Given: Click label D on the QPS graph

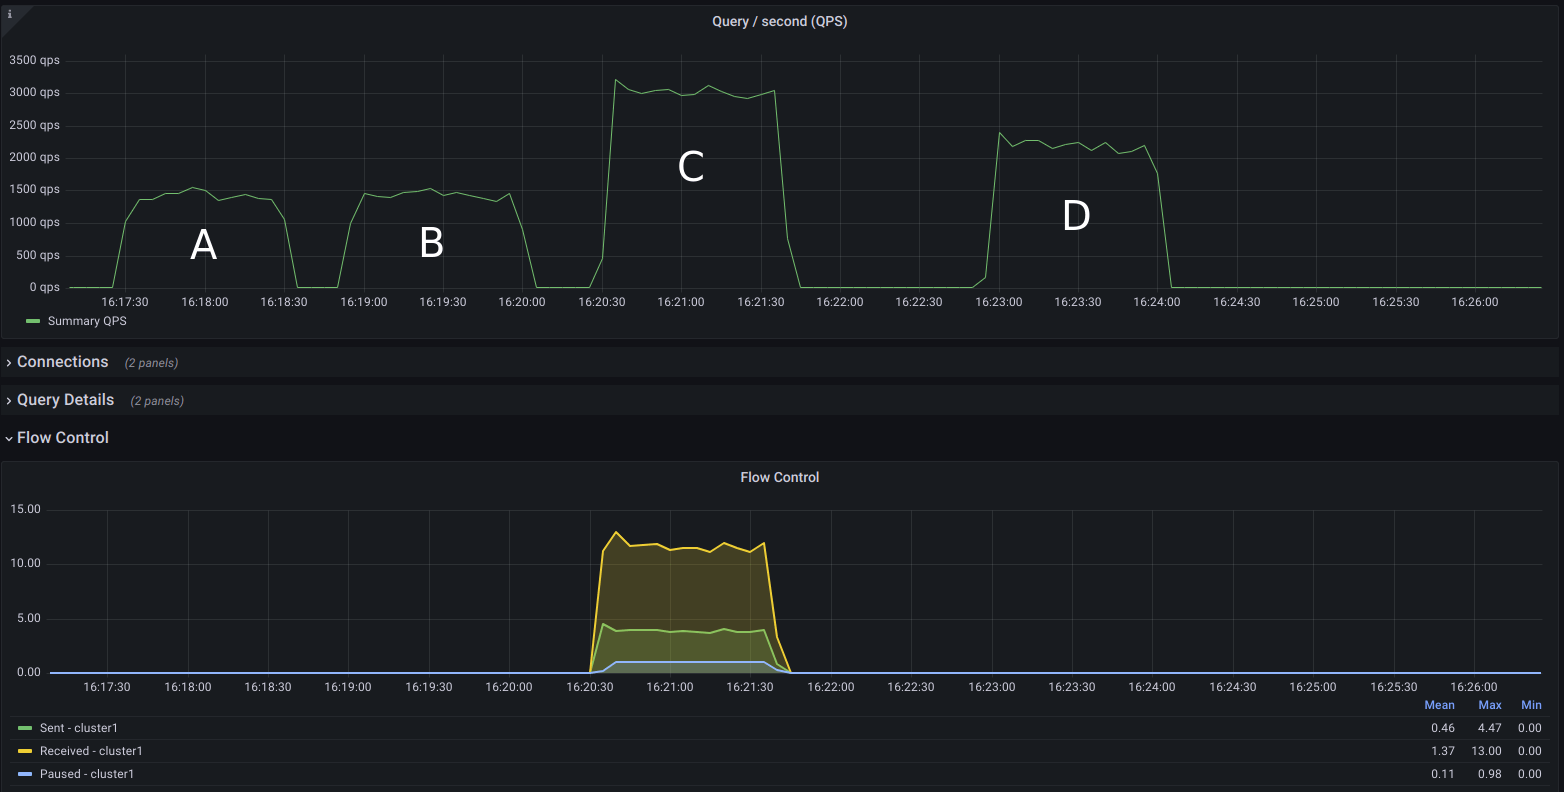Looking at the screenshot, I should coord(1076,215).
